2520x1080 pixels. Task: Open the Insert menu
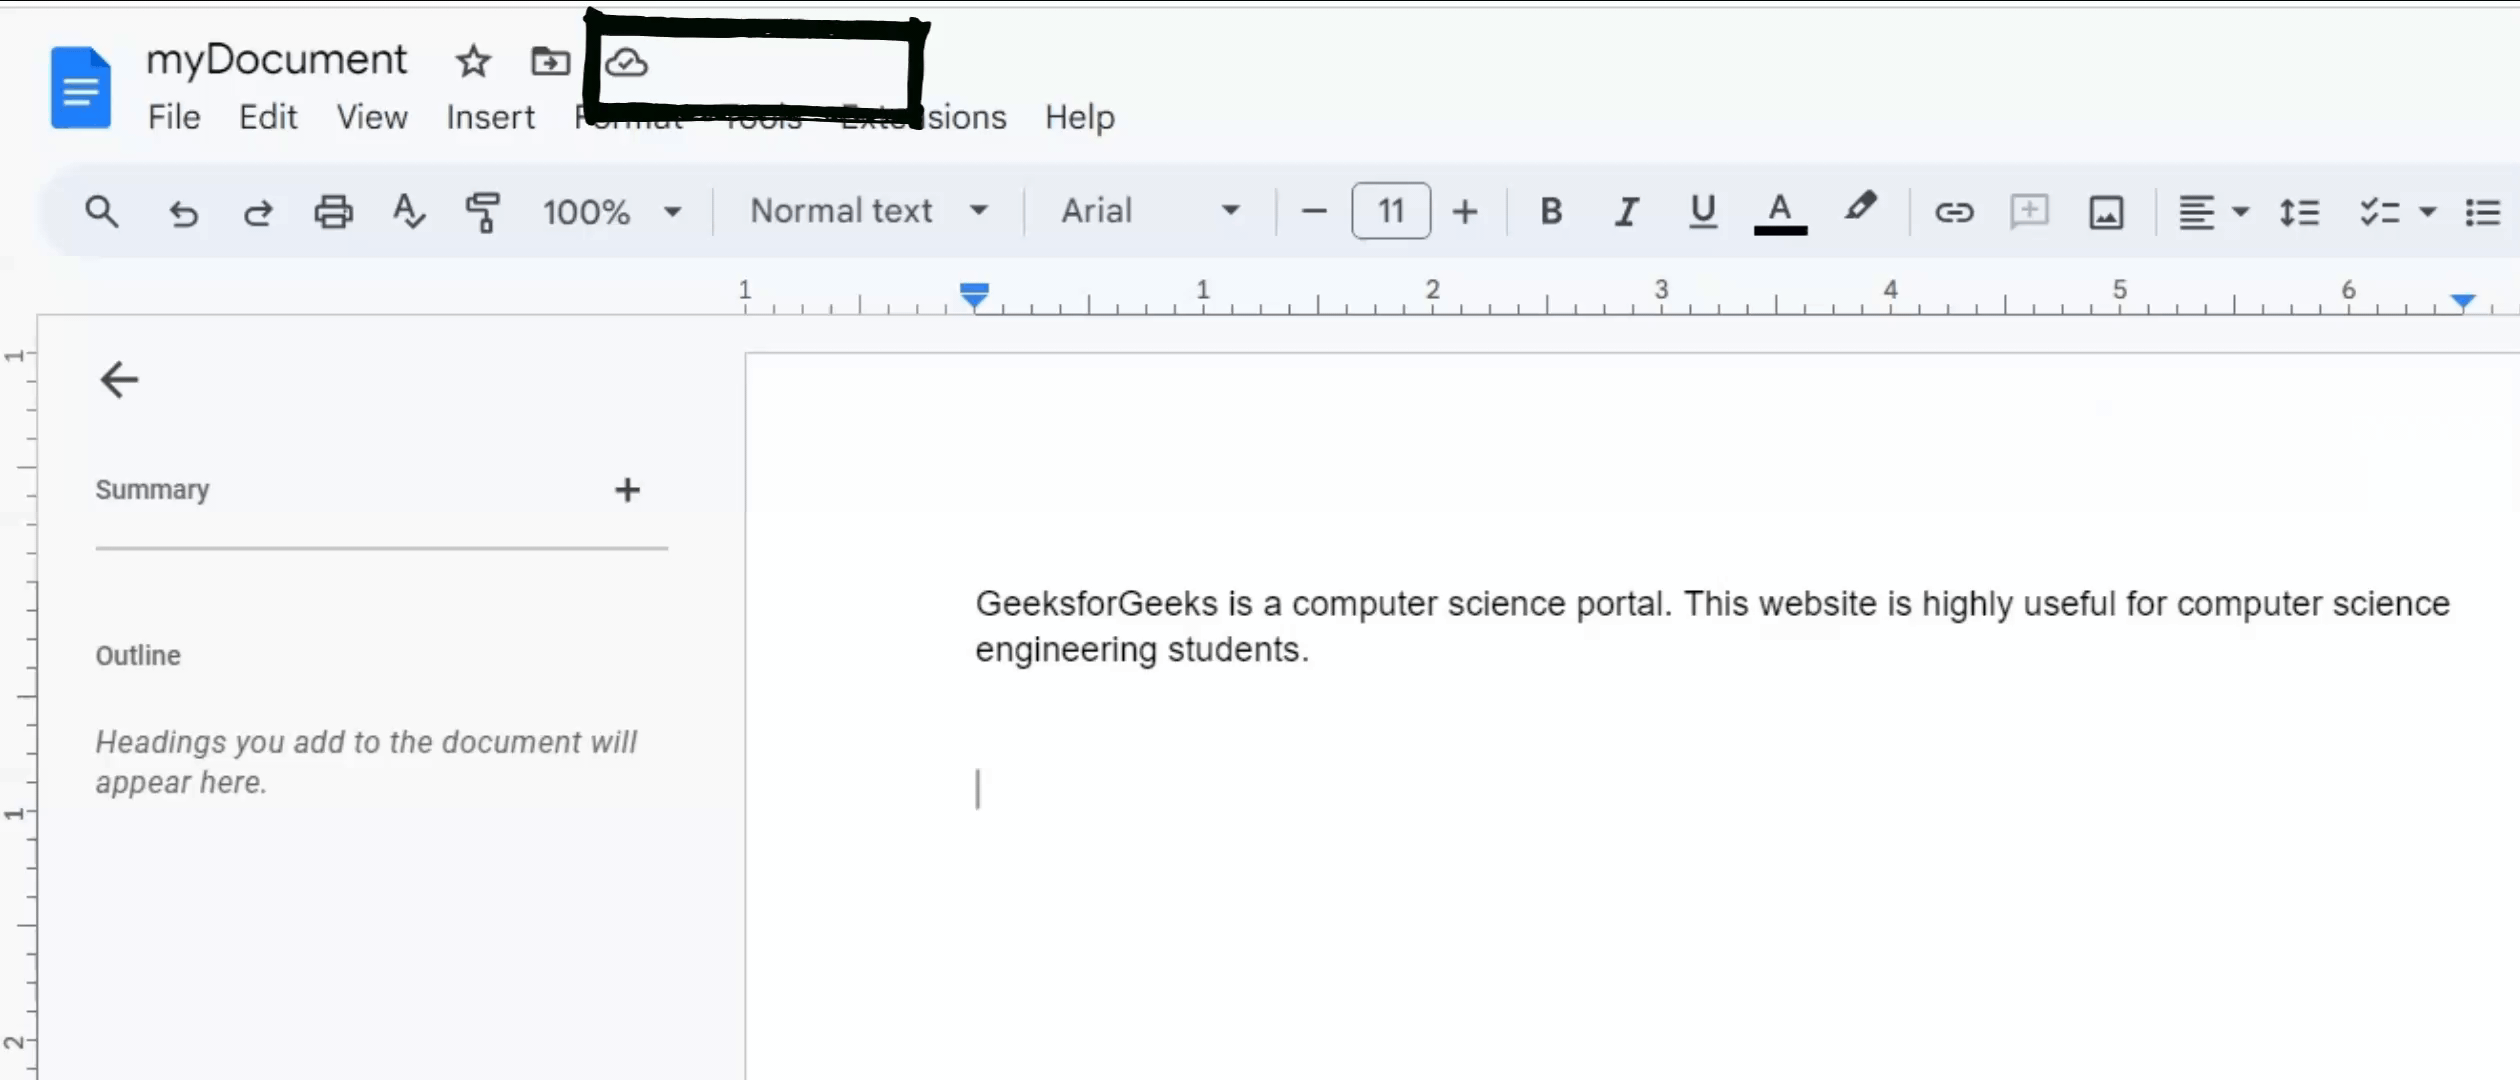click(x=490, y=118)
